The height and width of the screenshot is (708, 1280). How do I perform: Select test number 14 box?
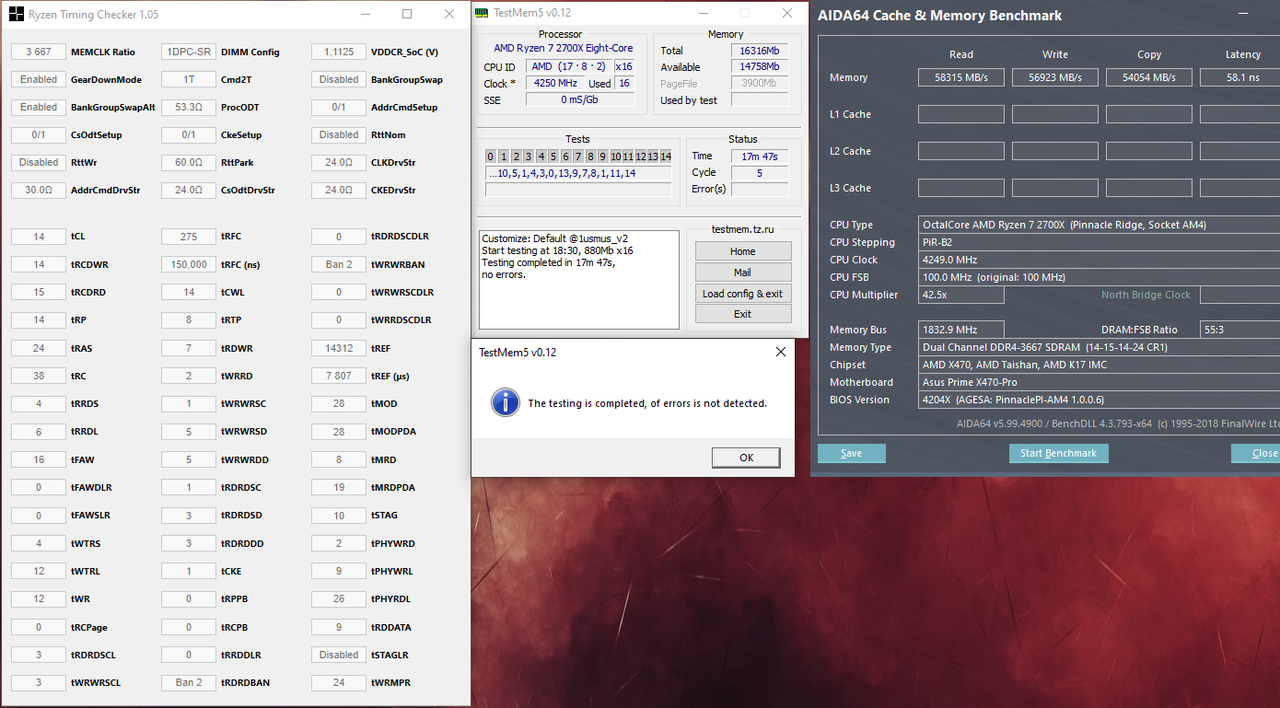665,156
